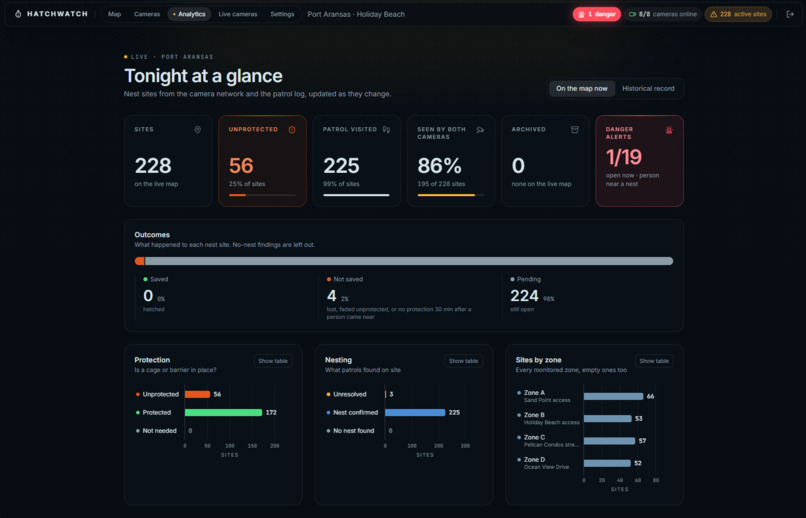The width and height of the screenshot is (806, 518).
Task: Click the 'Zone B Holiday Beach access' label
Action: (552, 418)
